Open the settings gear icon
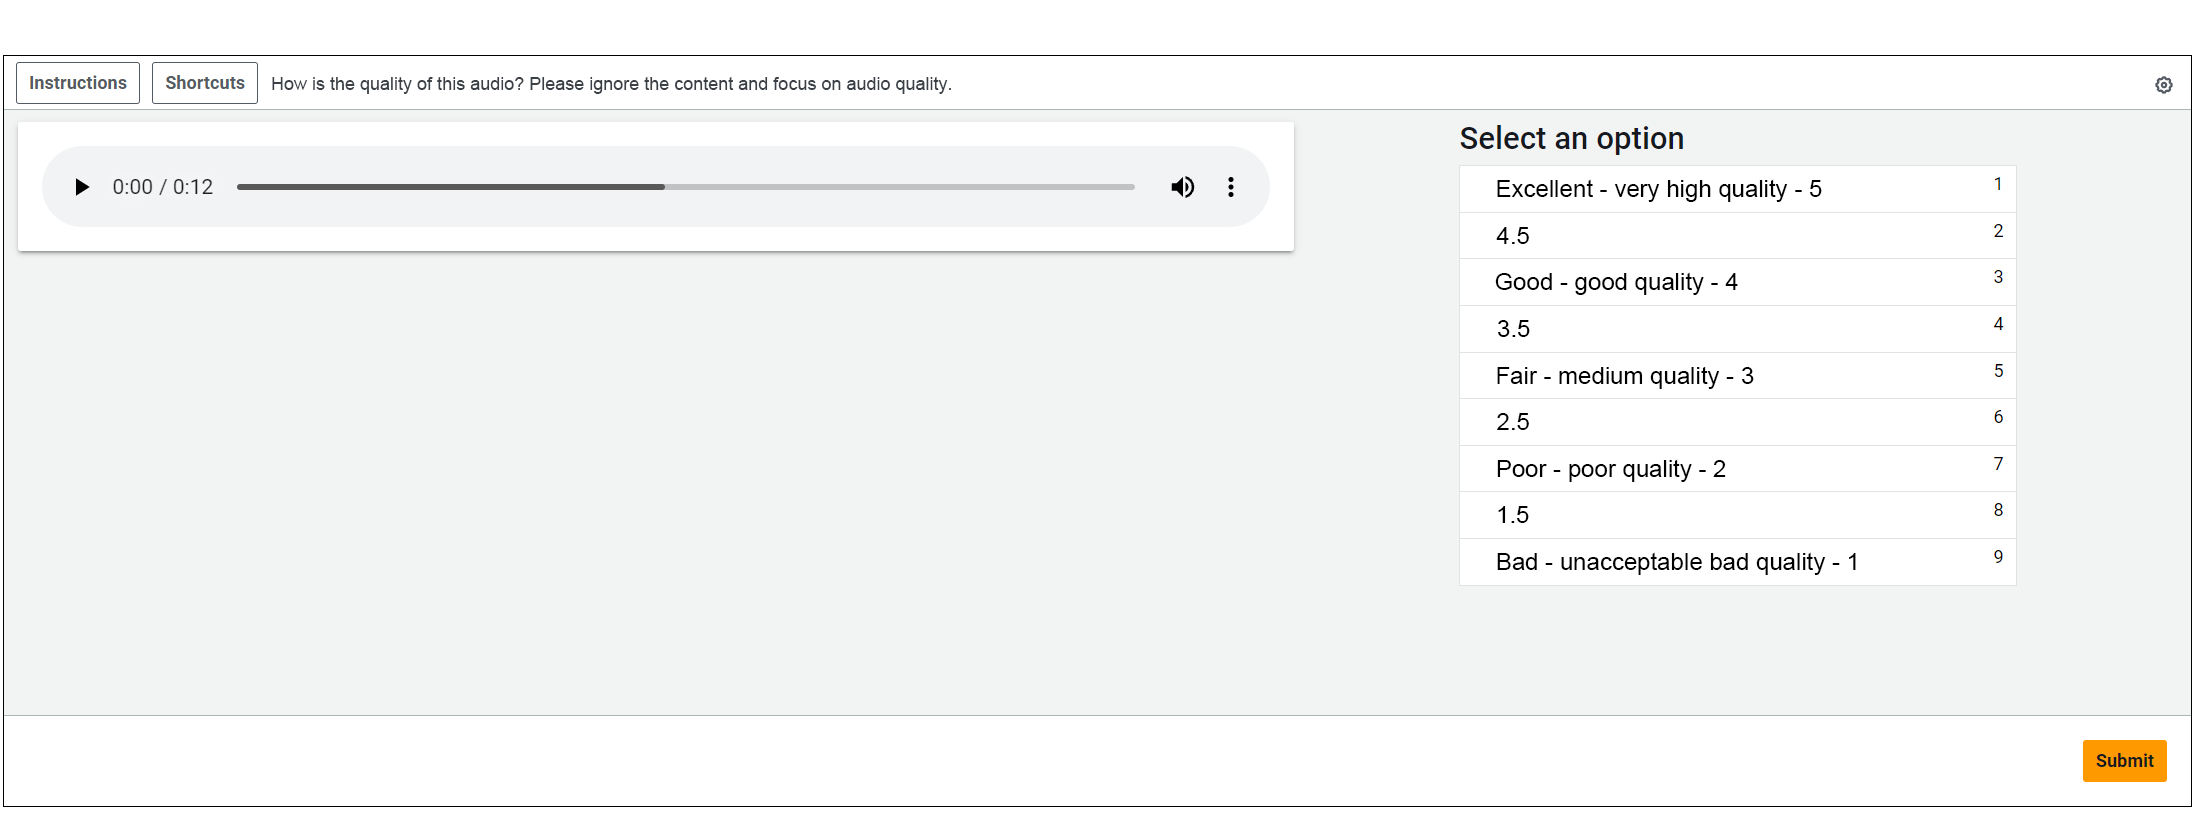The height and width of the screenshot is (822, 2208). [x=2163, y=85]
